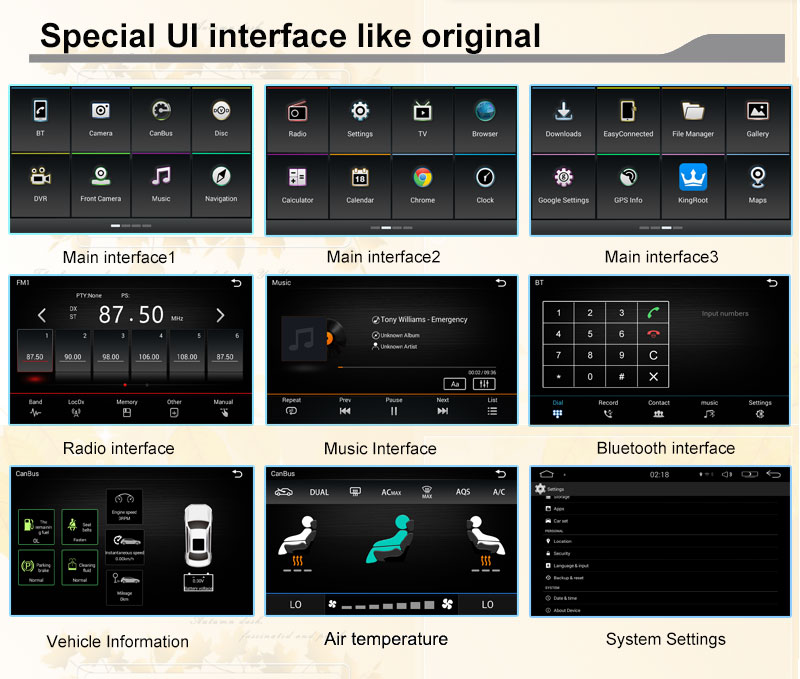Screen dimensions: 800x679
Task: Toggle Repeat mode in music player
Action: (x=291, y=406)
